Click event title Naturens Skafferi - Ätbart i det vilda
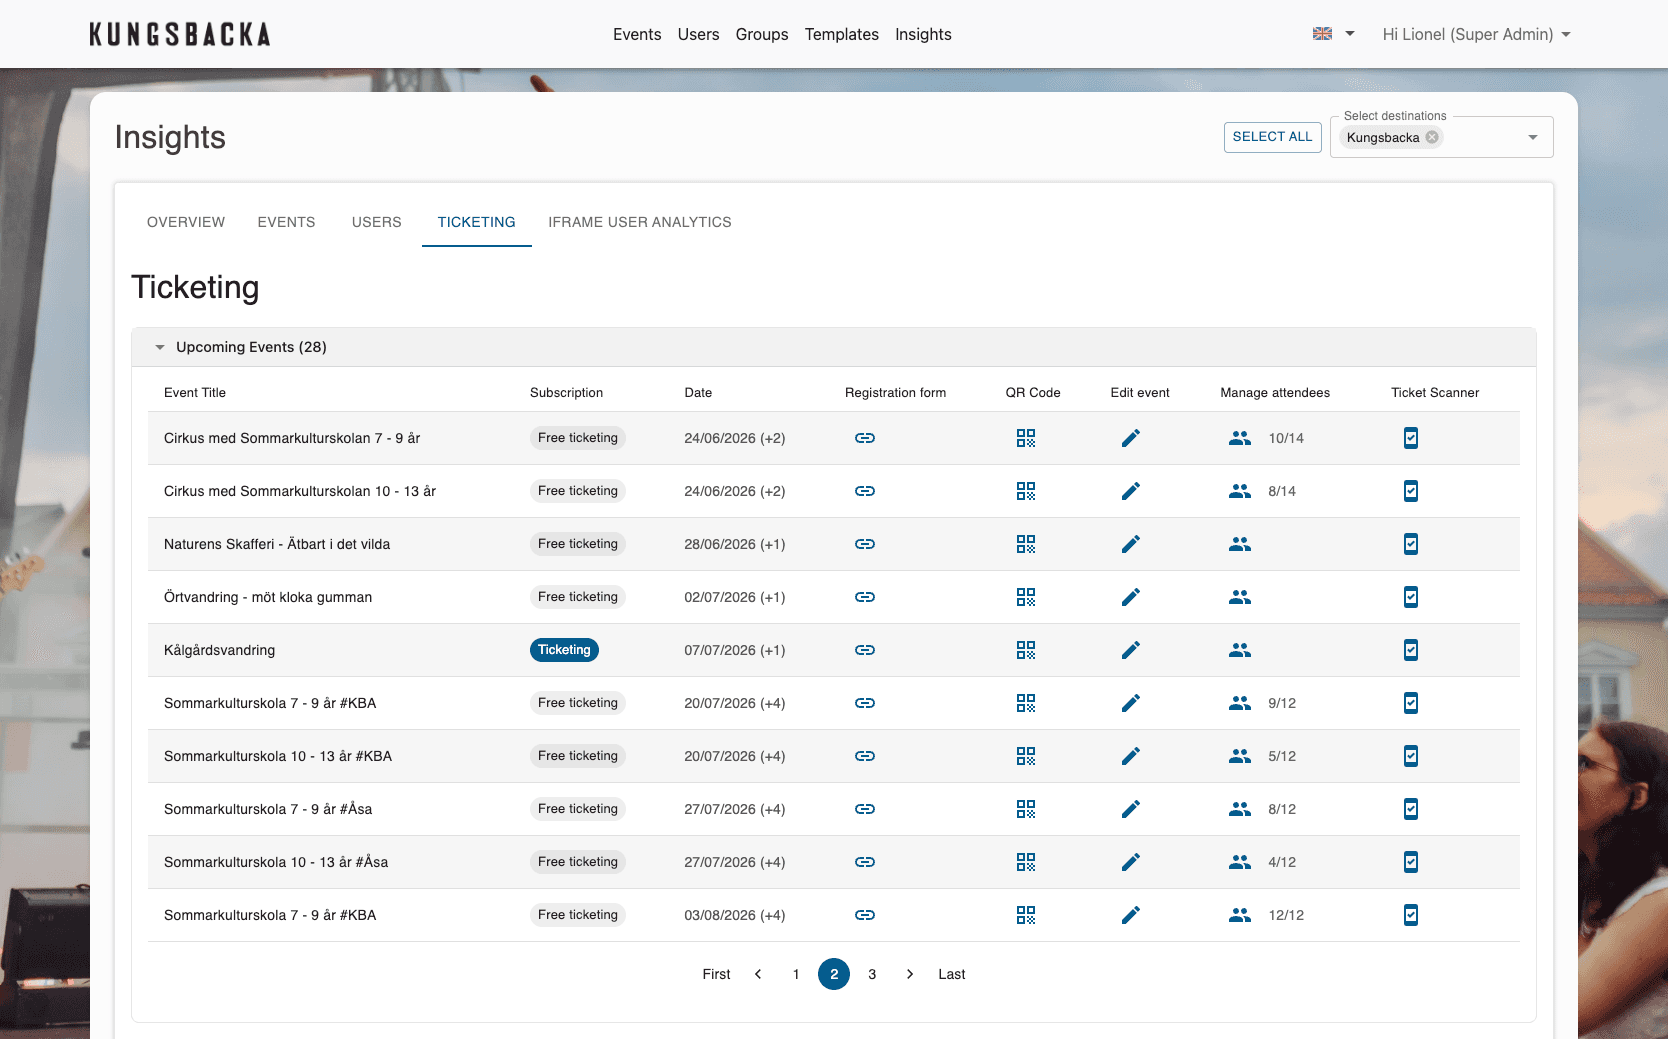This screenshot has width=1668, height=1039. [x=277, y=544]
